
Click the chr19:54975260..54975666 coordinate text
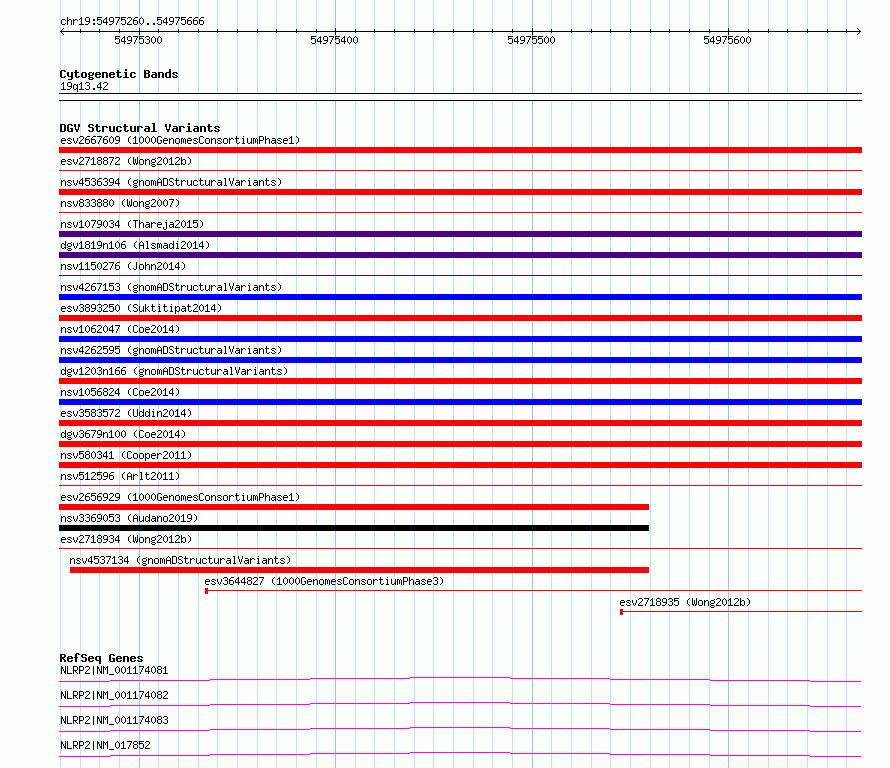[132, 22]
